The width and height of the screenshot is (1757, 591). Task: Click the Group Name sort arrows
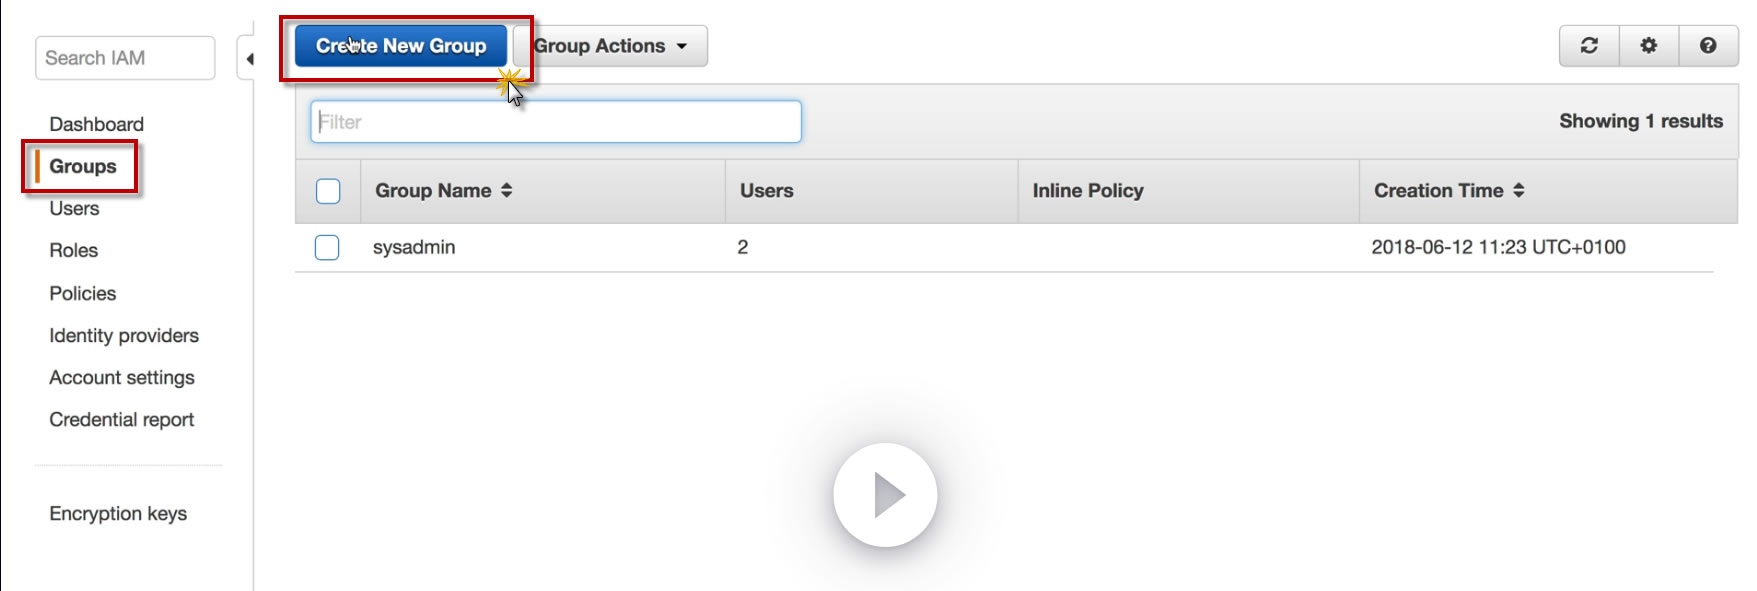pyautogui.click(x=507, y=190)
